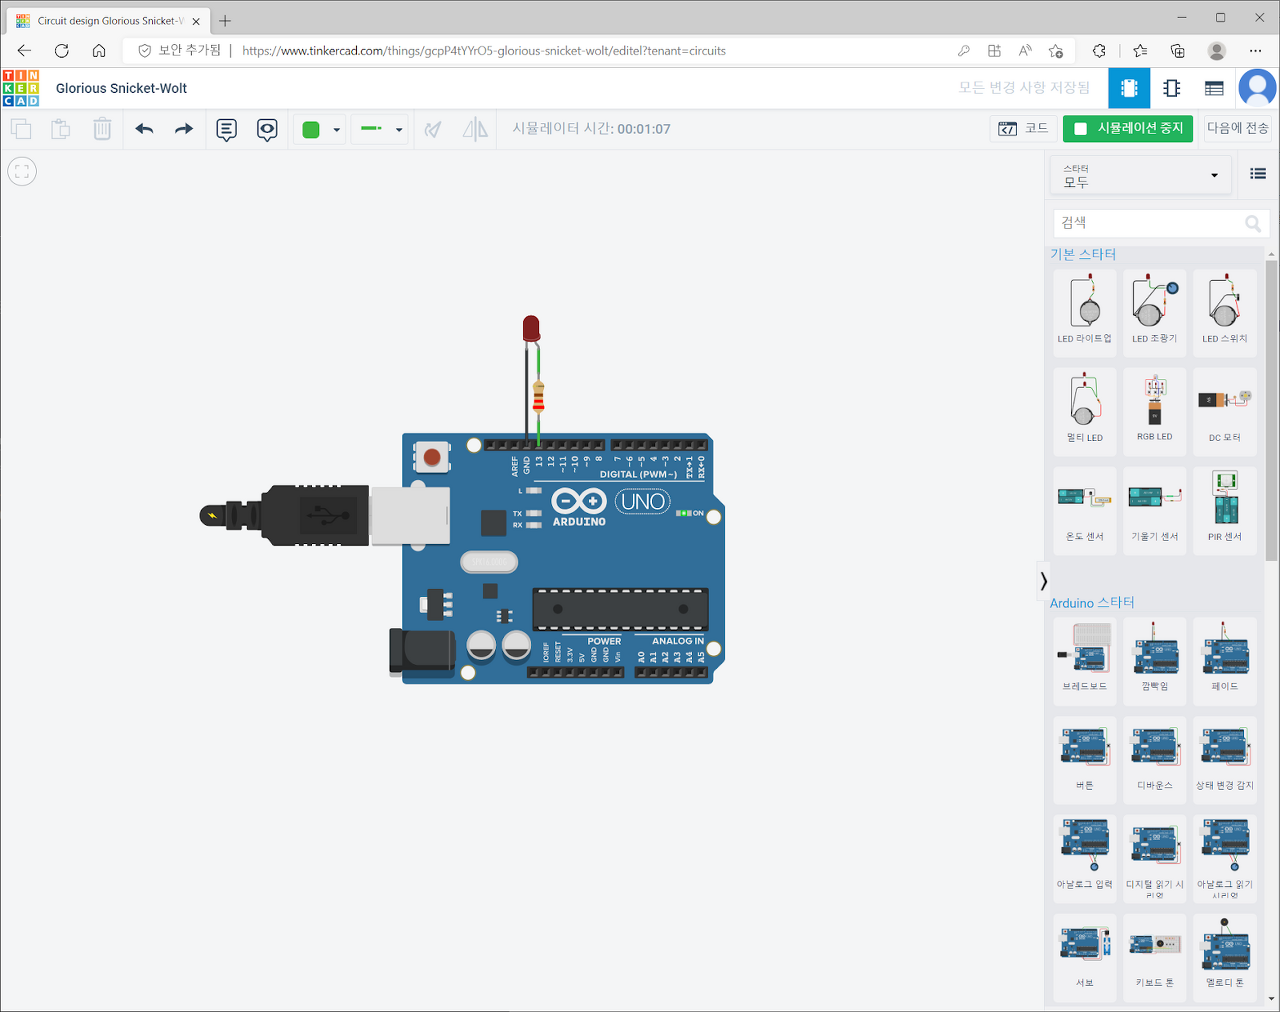Click the browser address bar URL

[484, 50]
